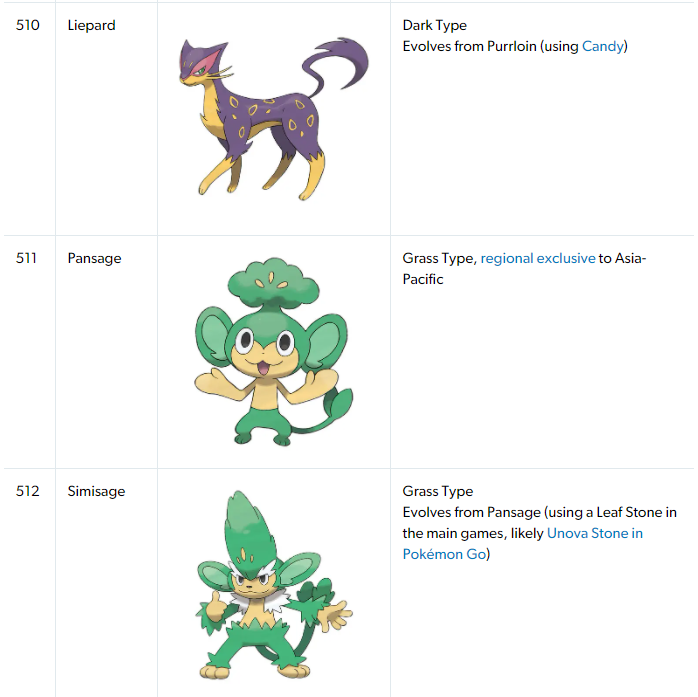The image size is (698, 697).
Task: Click the Grass Type text for Simisage
Action: tap(438, 491)
